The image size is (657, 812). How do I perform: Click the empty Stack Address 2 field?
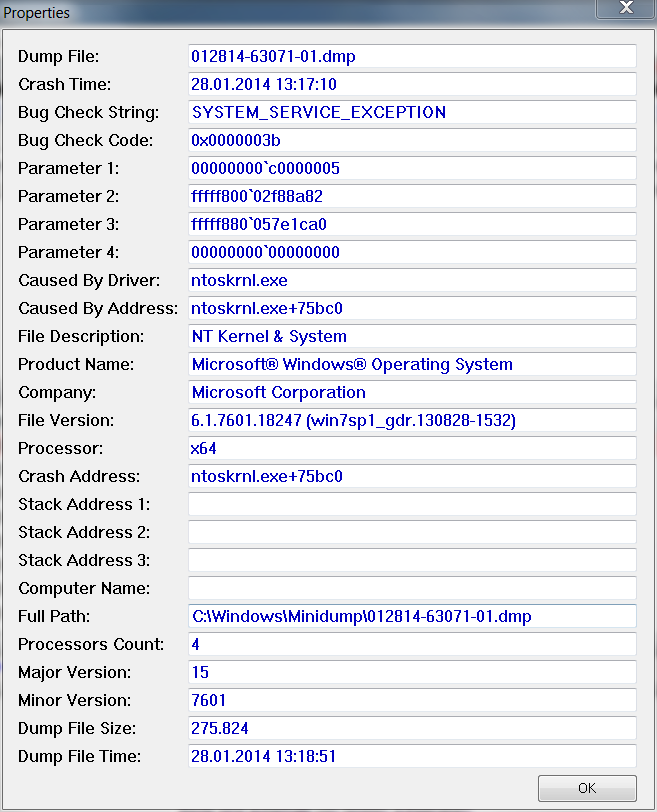click(412, 531)
